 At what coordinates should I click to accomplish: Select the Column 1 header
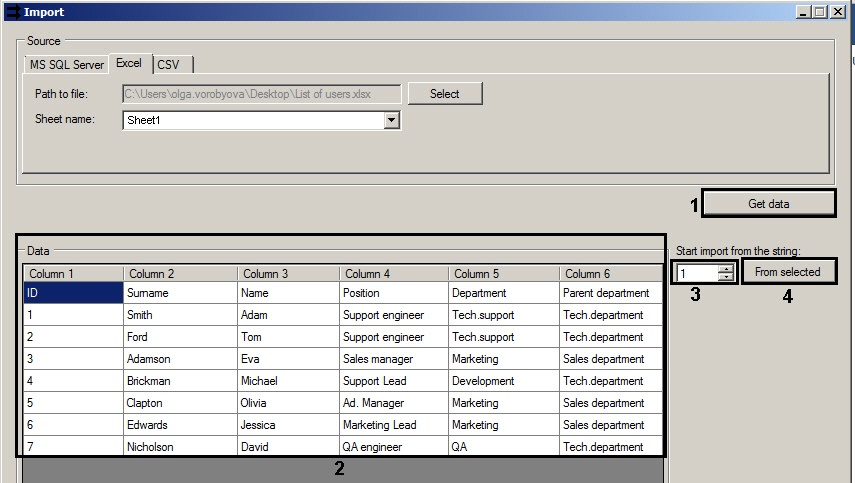(x=73, y=274)
